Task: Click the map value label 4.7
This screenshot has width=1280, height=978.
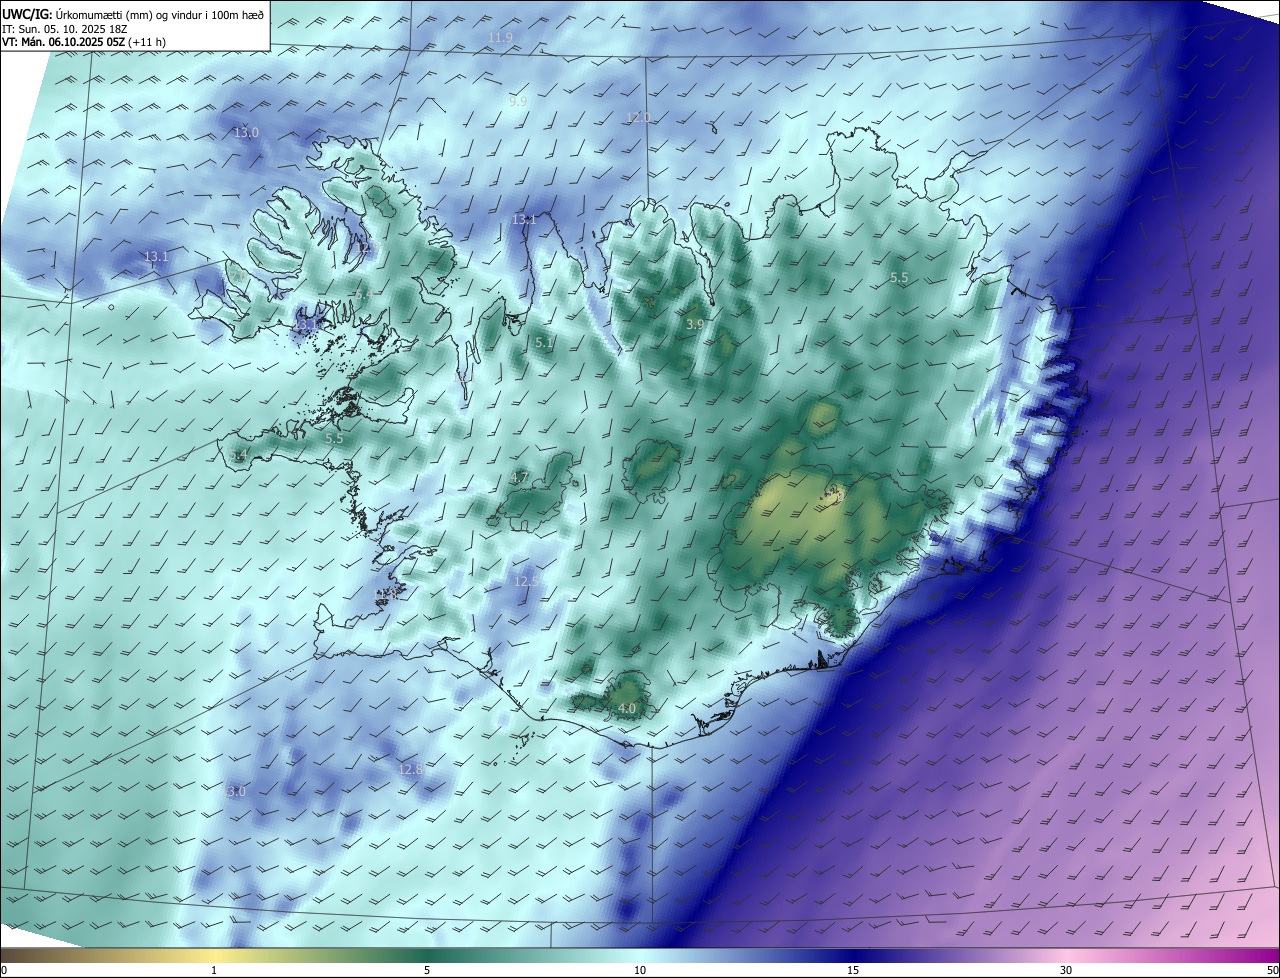Action: click(519, 477)
